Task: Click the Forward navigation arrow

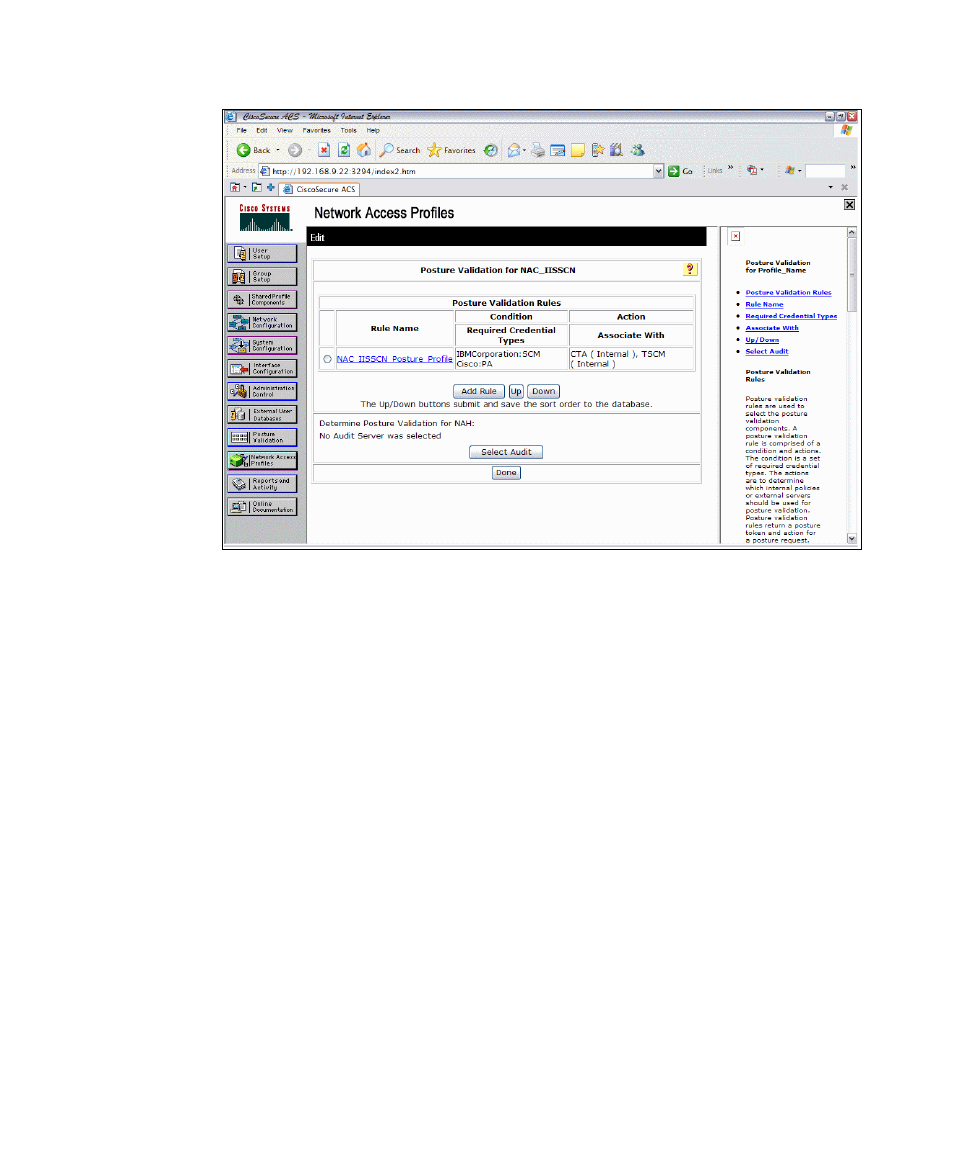Action: coord(295,150)
